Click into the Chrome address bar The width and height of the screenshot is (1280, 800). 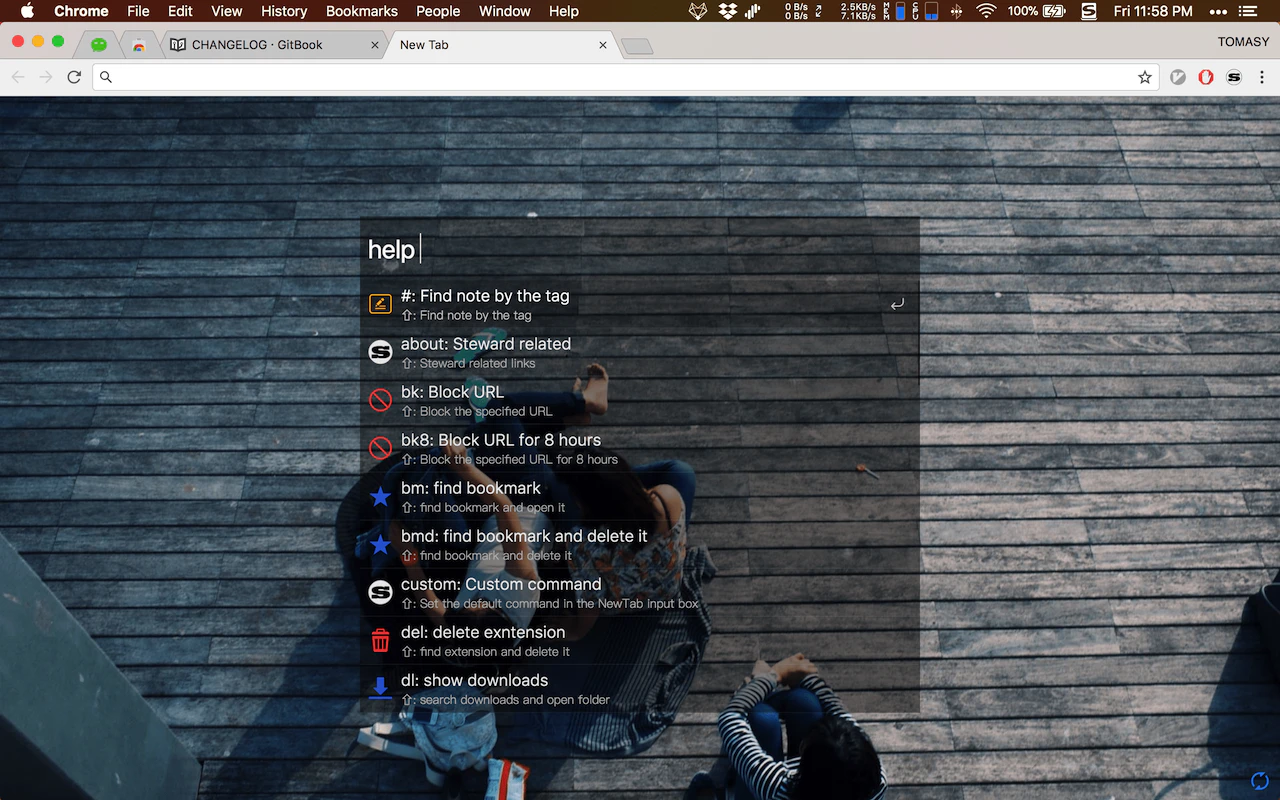(625, 77)
